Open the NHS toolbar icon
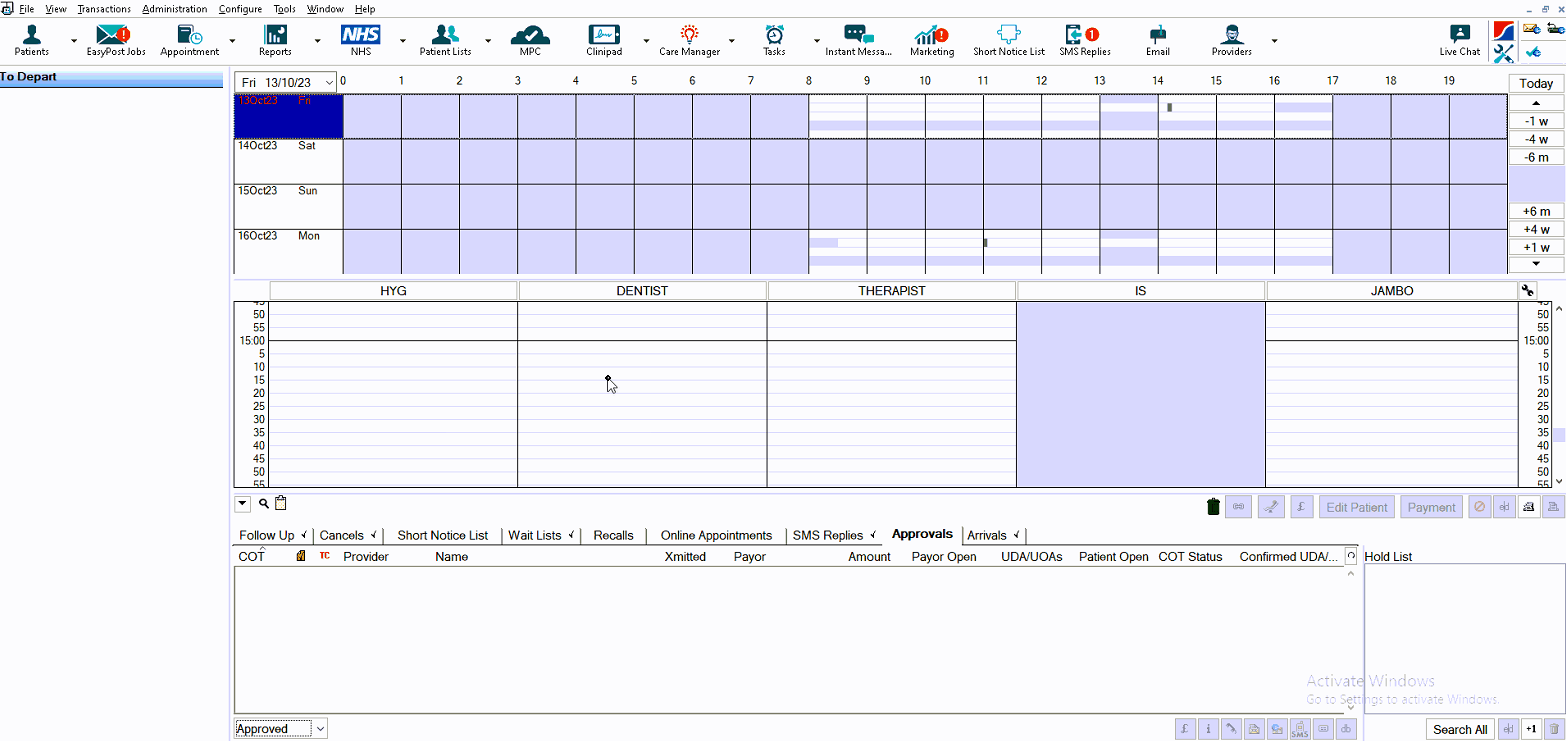 361,40
